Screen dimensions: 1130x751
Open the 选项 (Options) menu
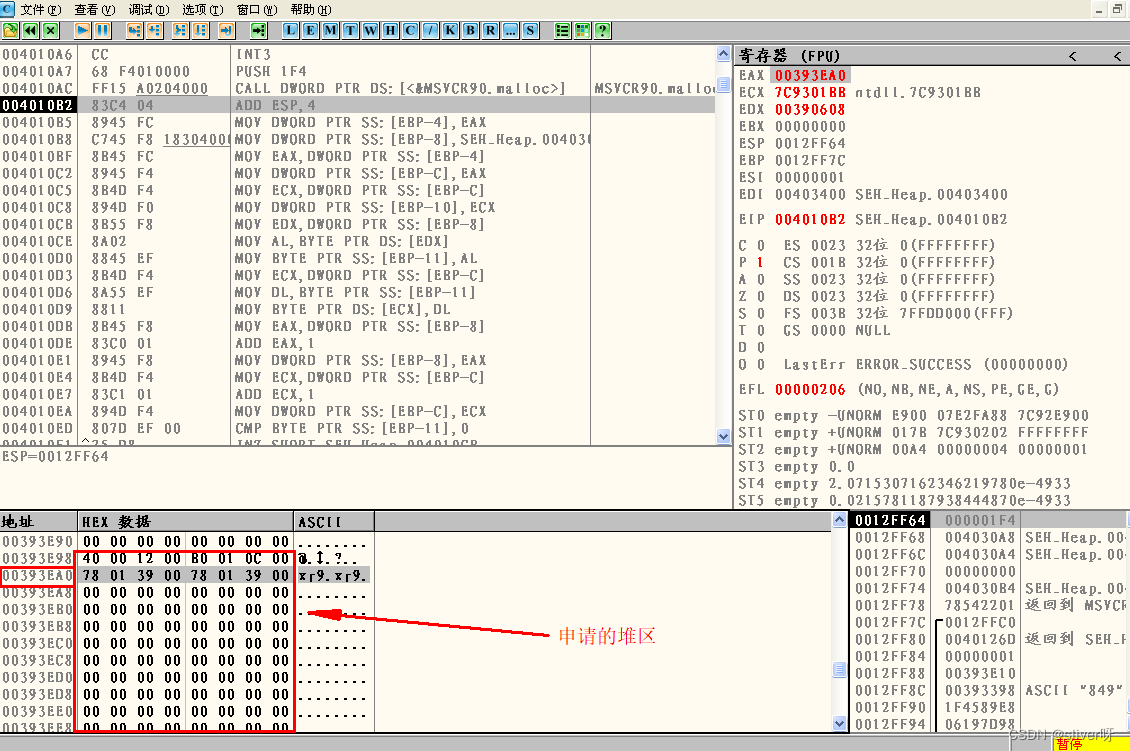pos(202,9)
